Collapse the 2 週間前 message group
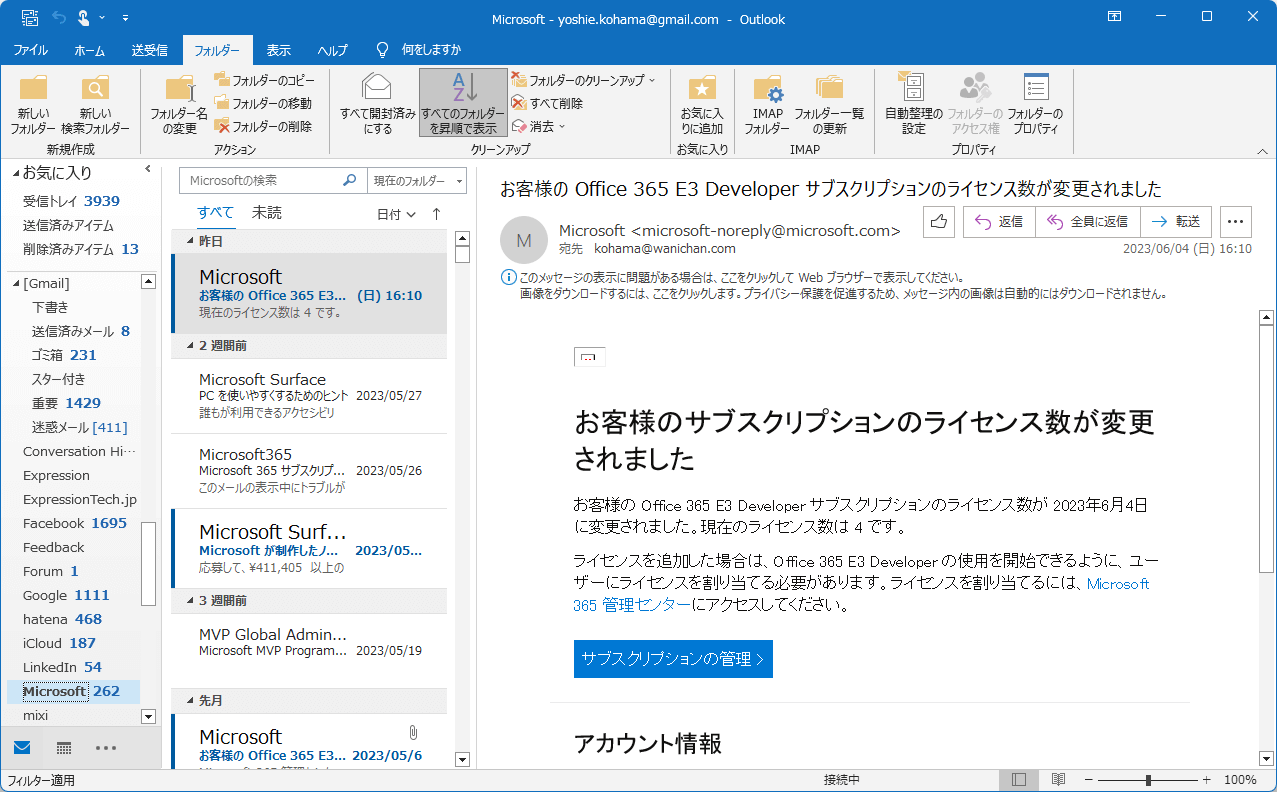 [190, 345]
